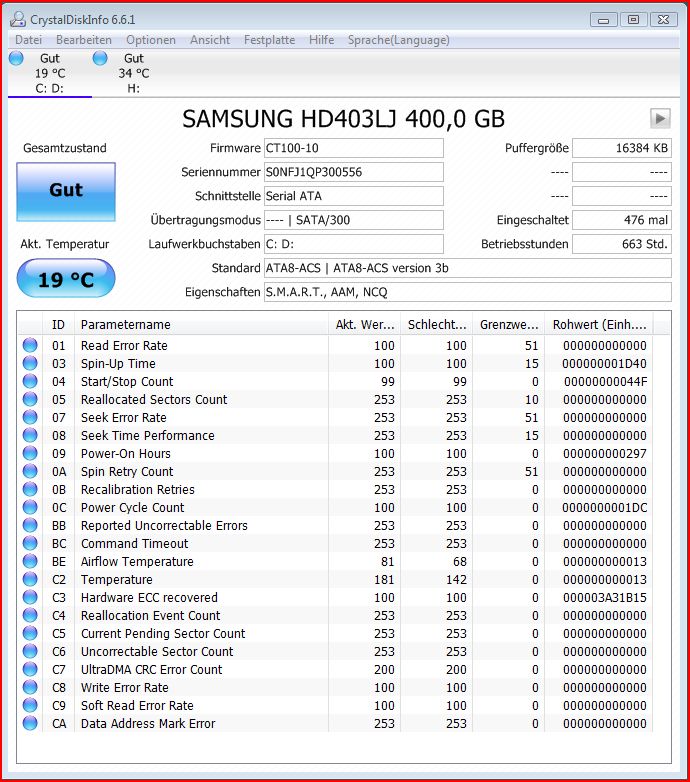
Task: Click status orb for Uncorrectable Sector Count
Action: click(30, 651)
